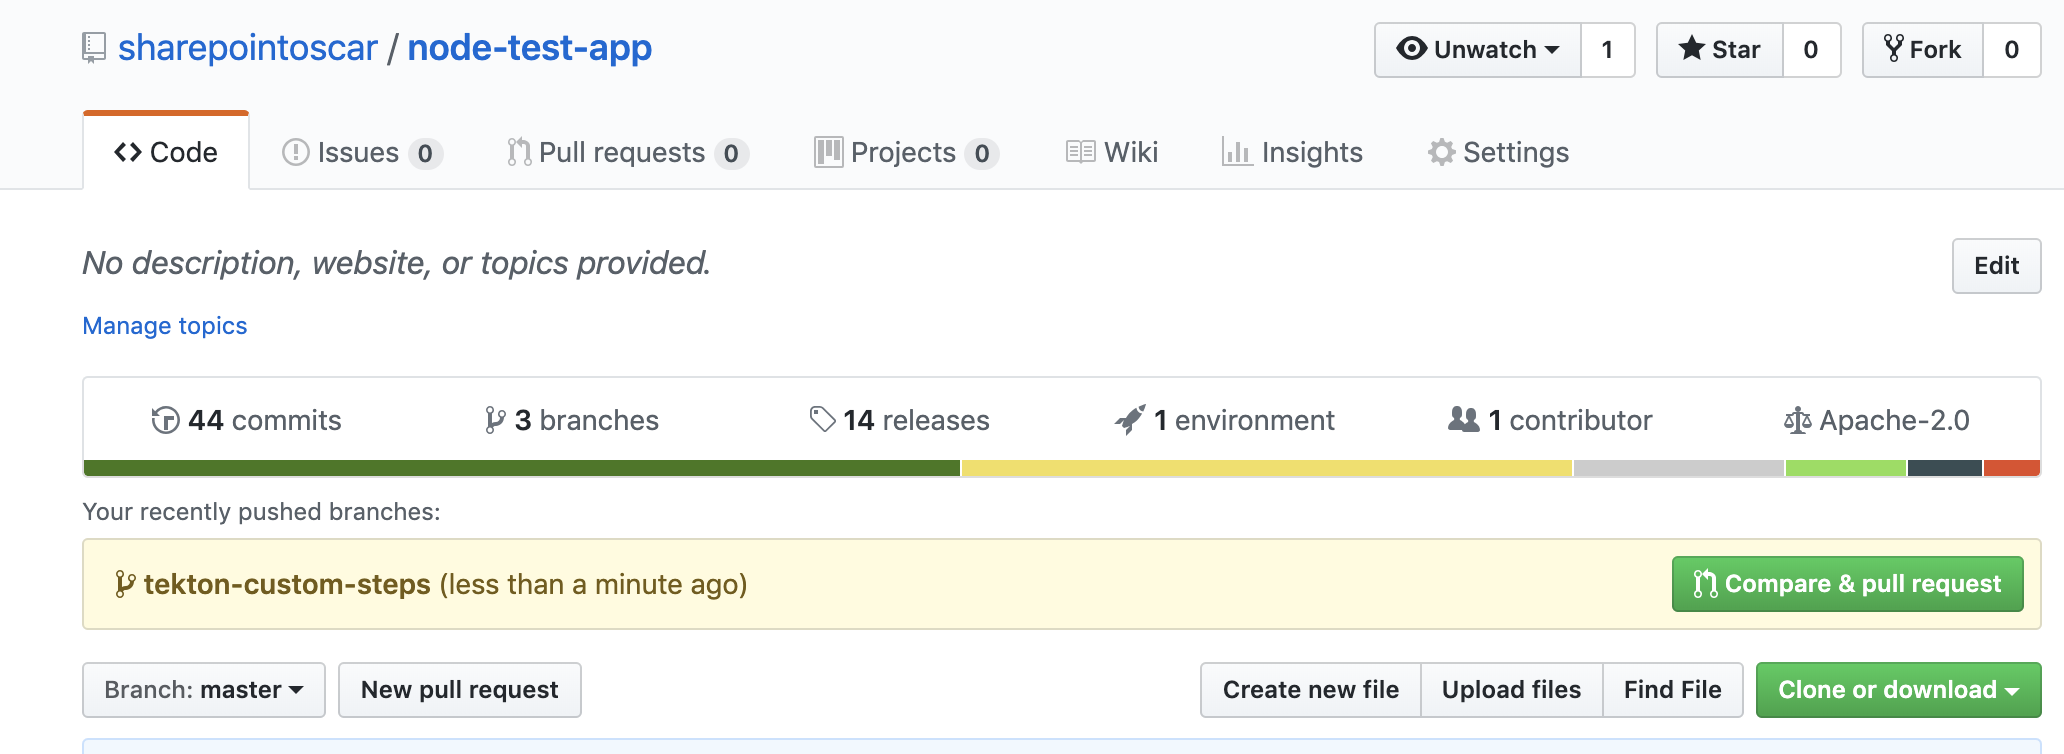
Task: Click the Wiki book icon
Action: [1081, 152]
